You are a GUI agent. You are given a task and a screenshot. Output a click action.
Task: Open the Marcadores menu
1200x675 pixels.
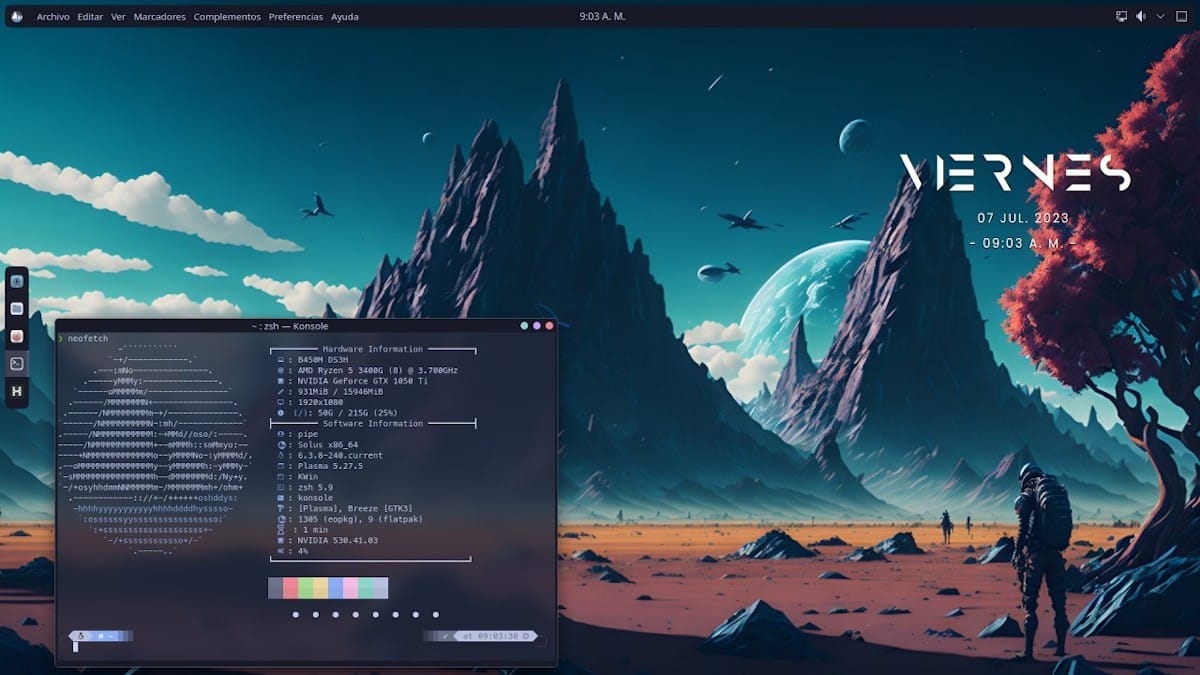click(x=160, y=17)
